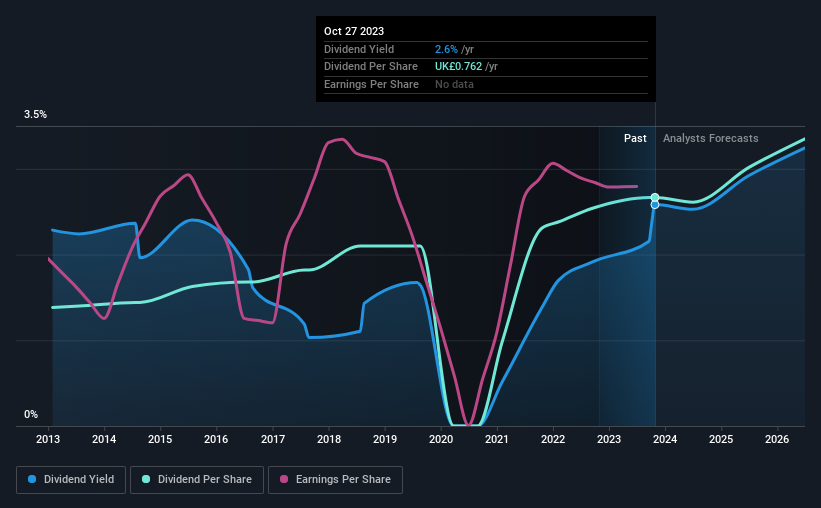This screenshot has width=821, height=508.
Task: Click the UK£0.762 dividend per share value
Action: 458,67
